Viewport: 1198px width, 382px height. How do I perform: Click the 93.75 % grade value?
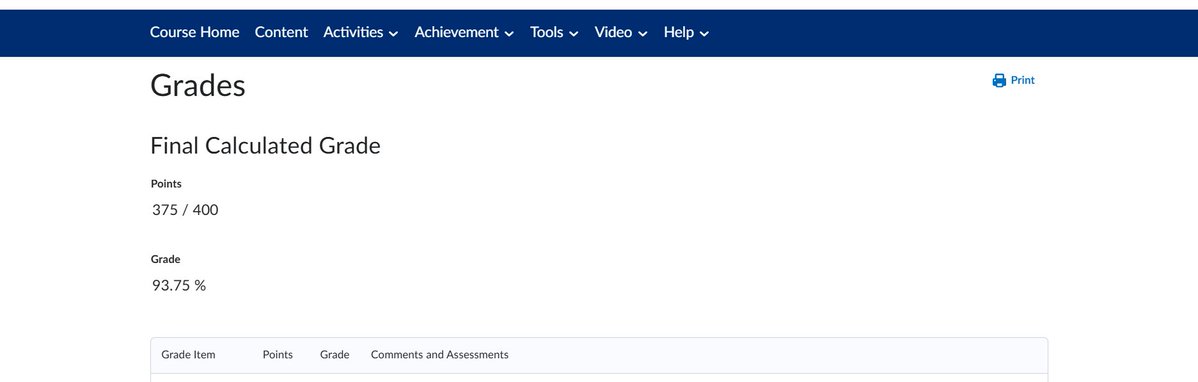tap(179, 286)
